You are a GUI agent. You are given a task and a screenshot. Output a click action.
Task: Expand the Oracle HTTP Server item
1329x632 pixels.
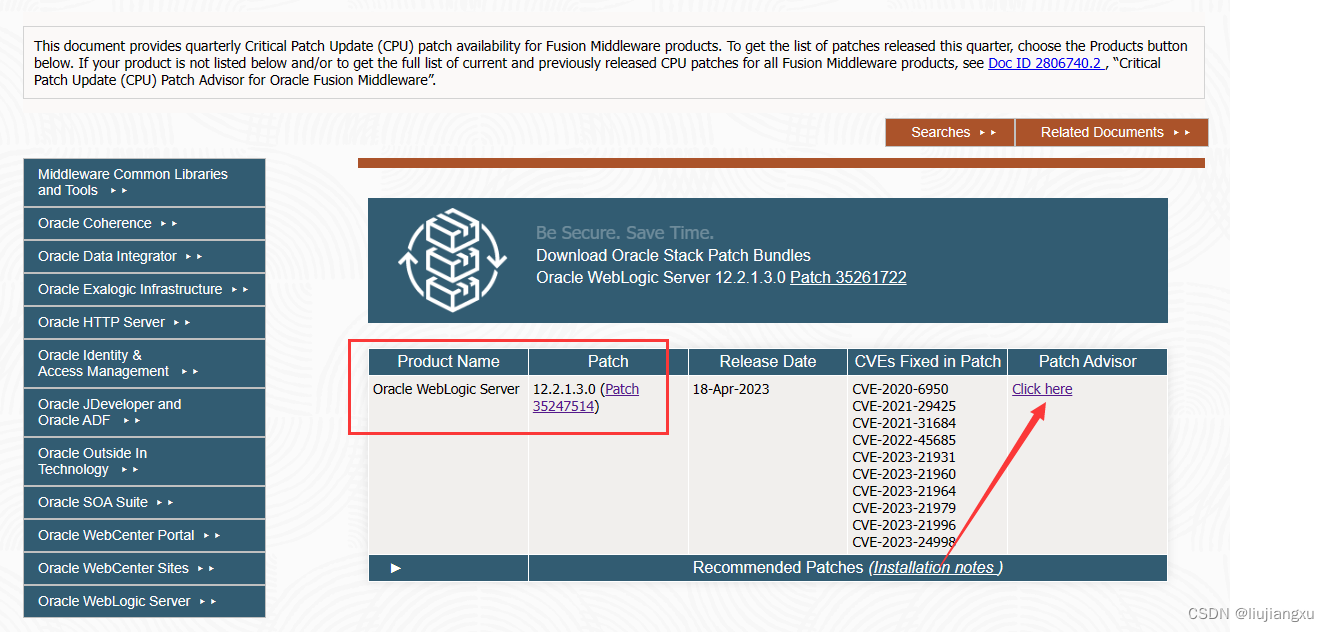coord(144,322)
